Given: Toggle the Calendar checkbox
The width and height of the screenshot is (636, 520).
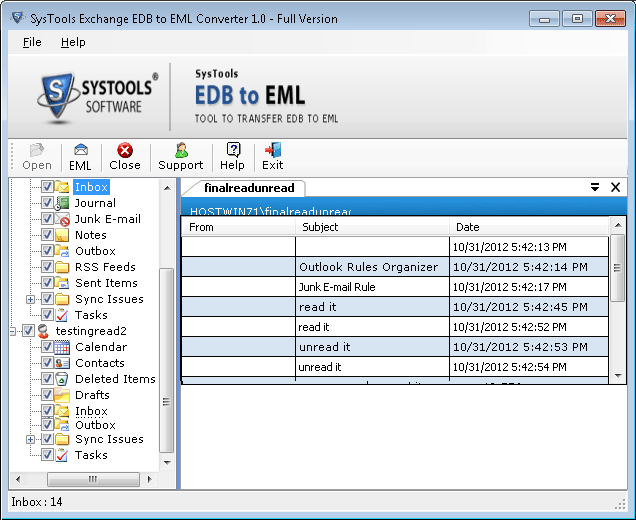Looking at the screenshot, I should 47,347.
